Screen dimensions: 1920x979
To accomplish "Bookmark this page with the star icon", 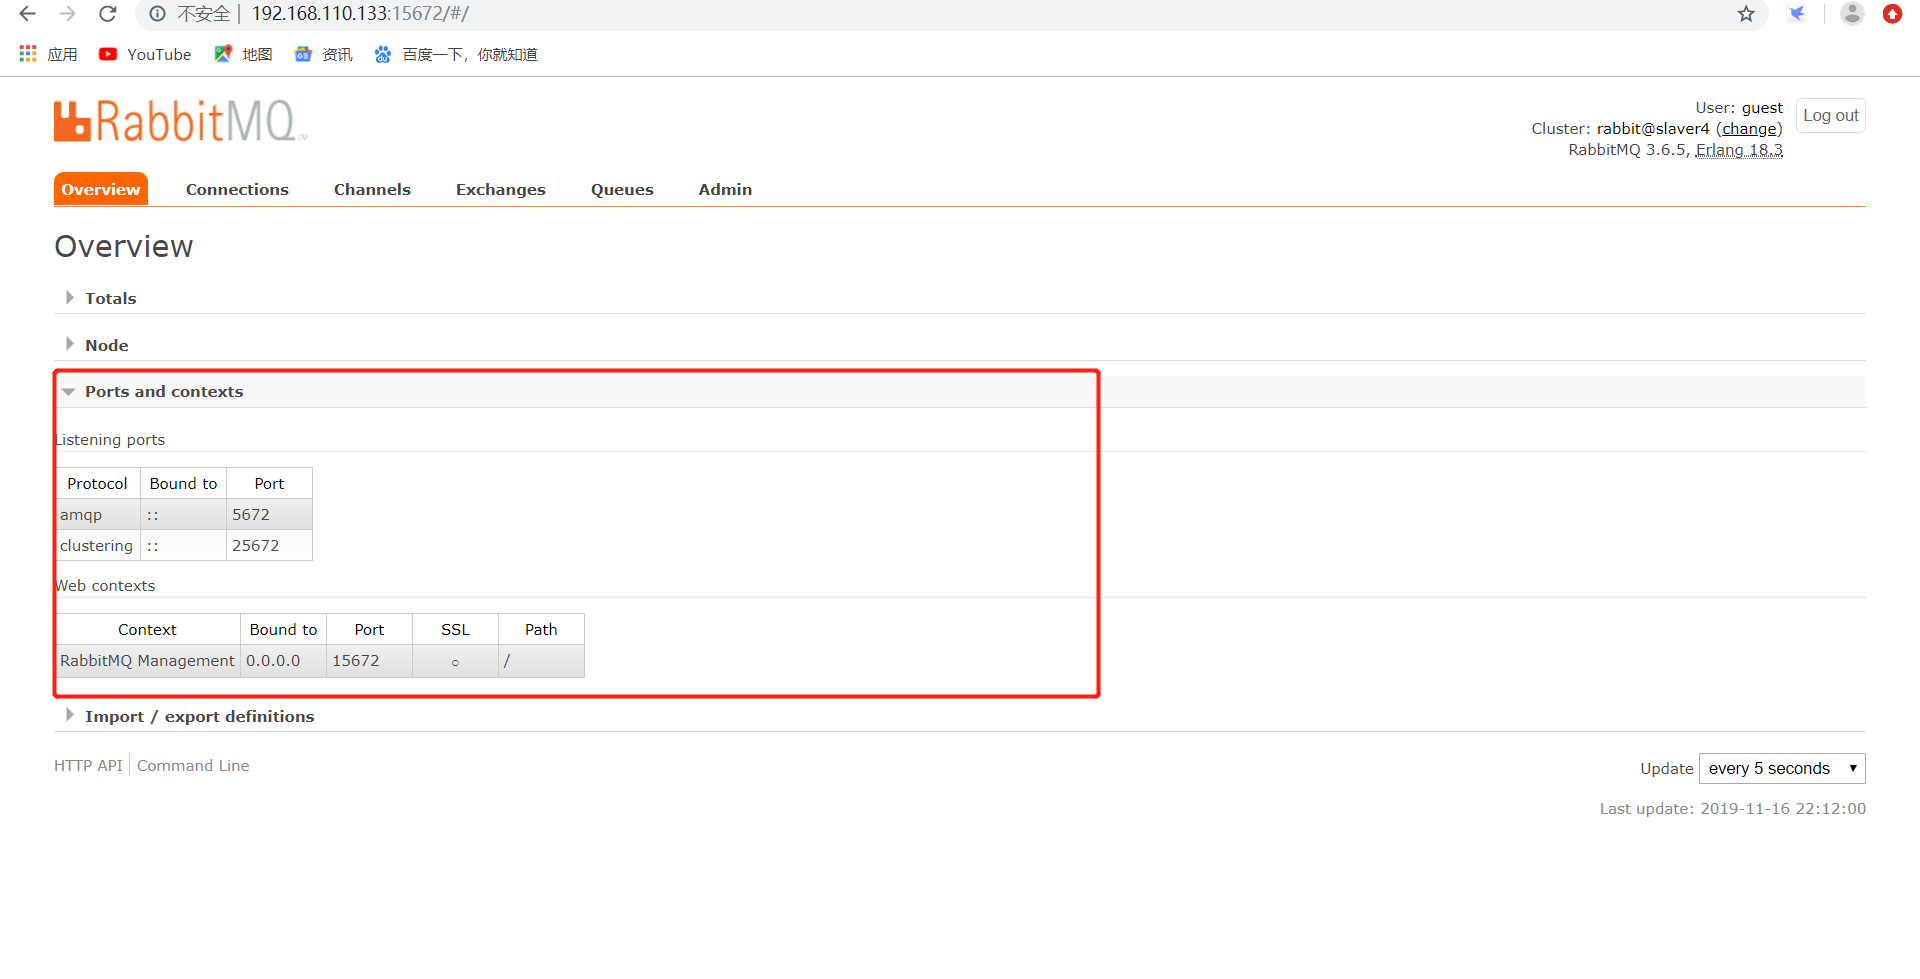I will [x=1746, y=14].
